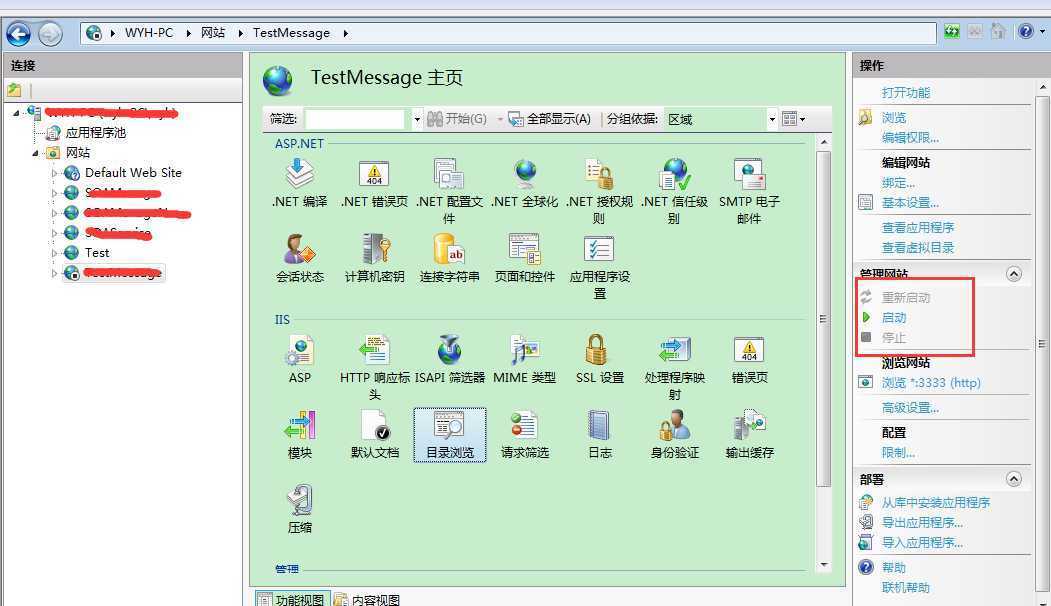The width and height of the screenshot is (1051, 606).
Task: Expand the Test site tree node
Action: [x=54, y=253]
